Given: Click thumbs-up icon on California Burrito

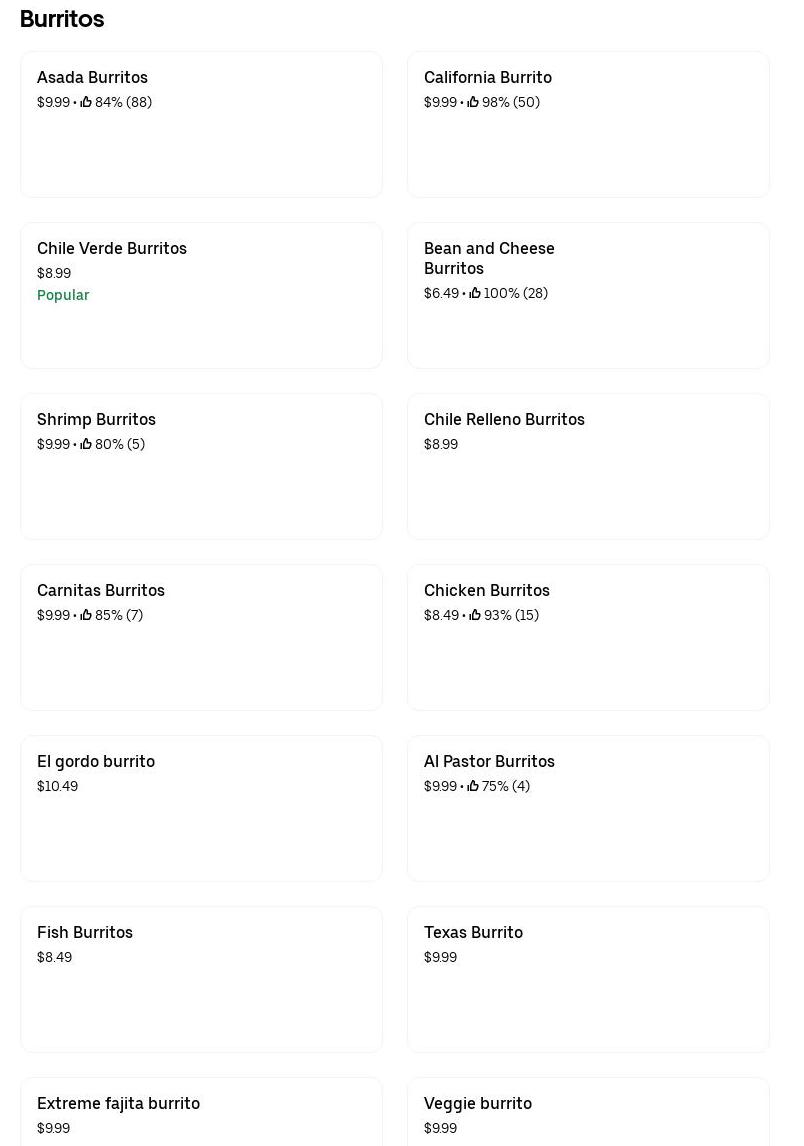Looking at the screenshot, I should coord(473,102).
